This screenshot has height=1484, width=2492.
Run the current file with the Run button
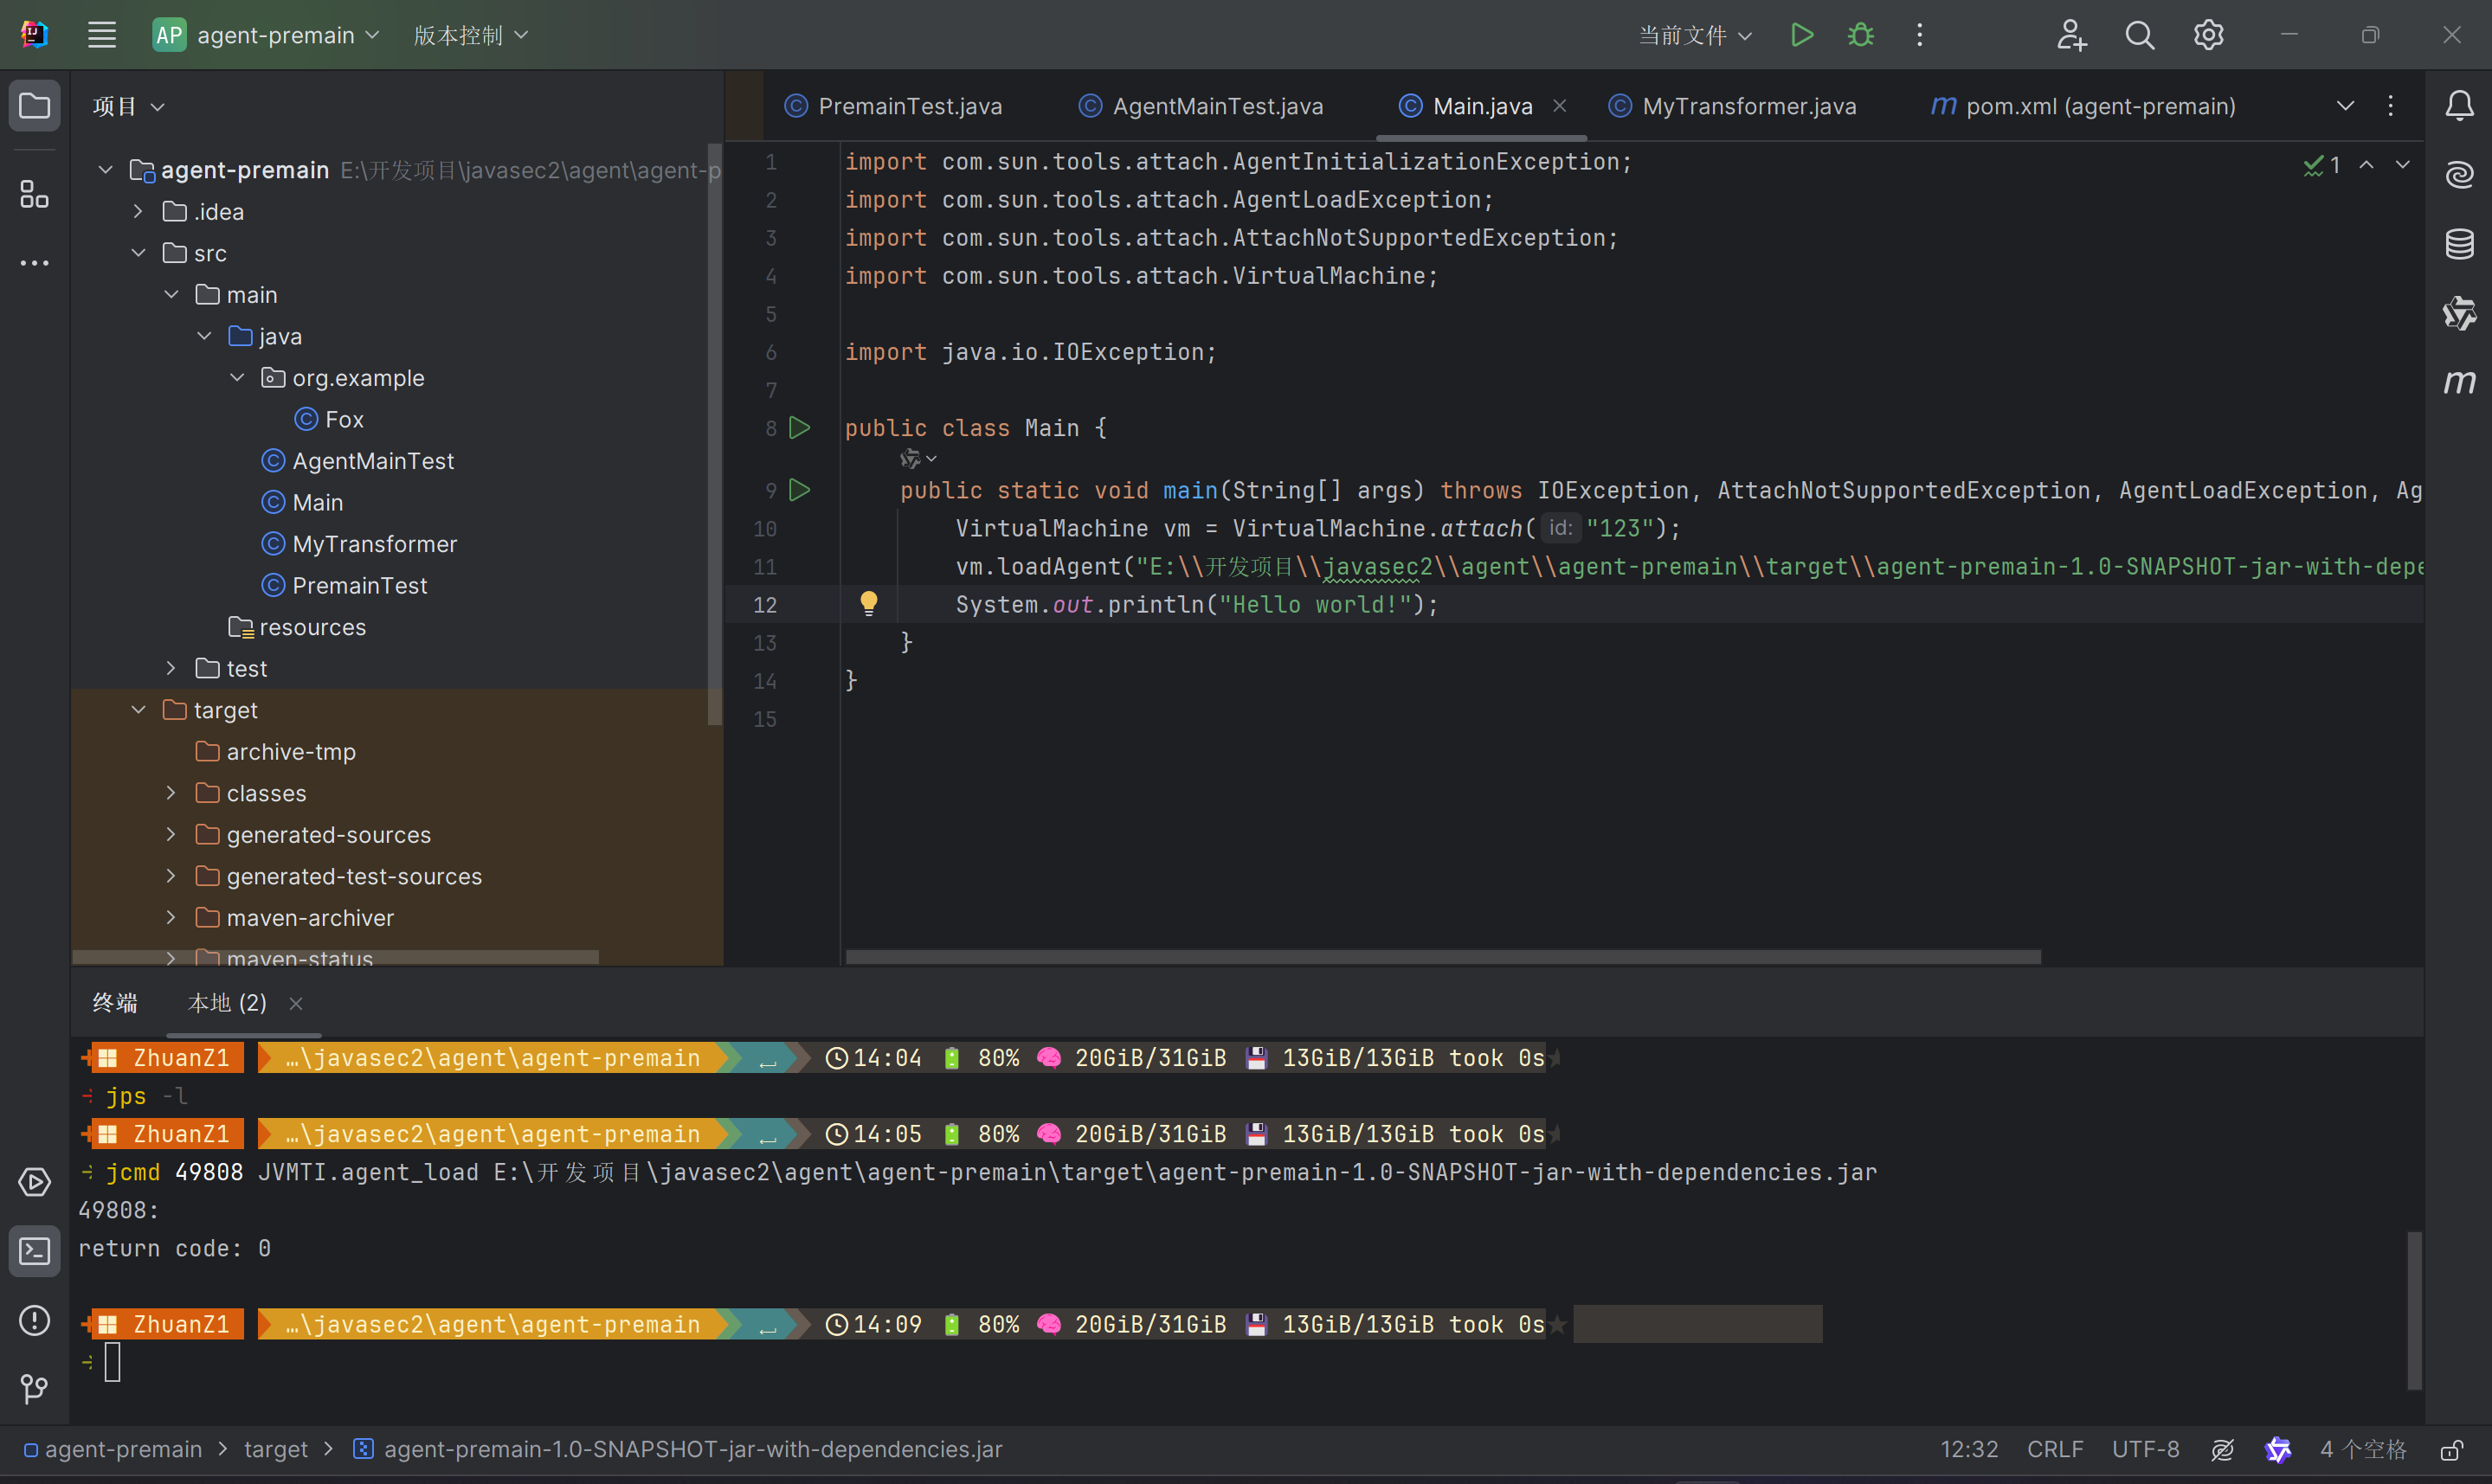[1801, 35]
